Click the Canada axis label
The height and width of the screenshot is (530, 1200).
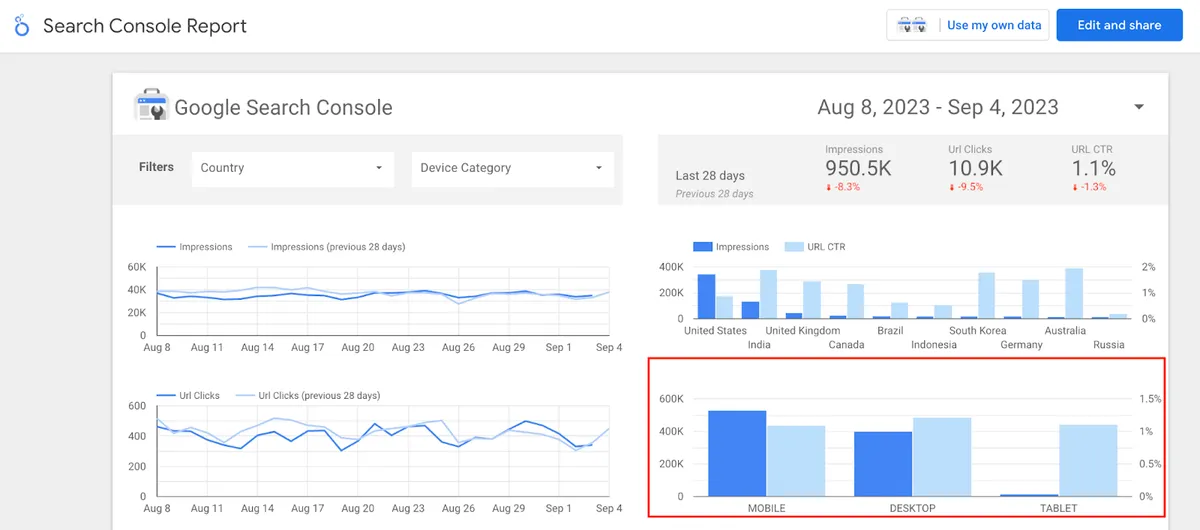click(x=847, y=345)
